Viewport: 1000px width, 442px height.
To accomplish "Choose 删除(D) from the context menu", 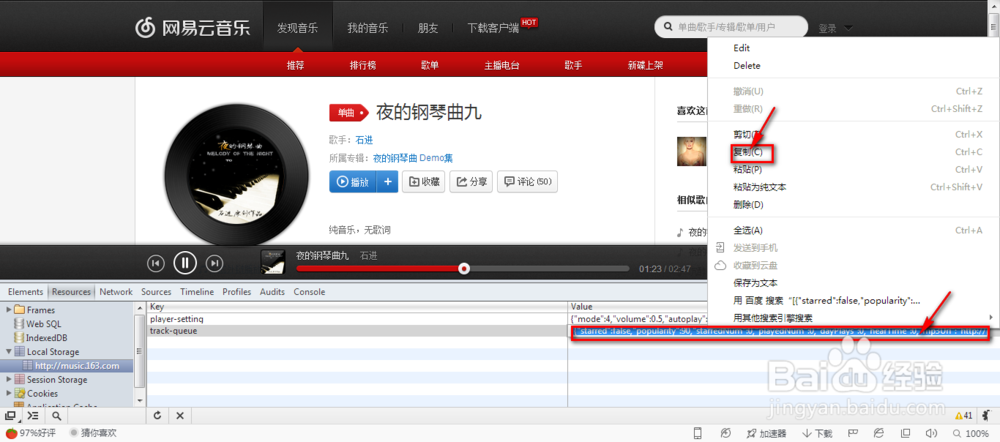I will (x=748, y=205).
